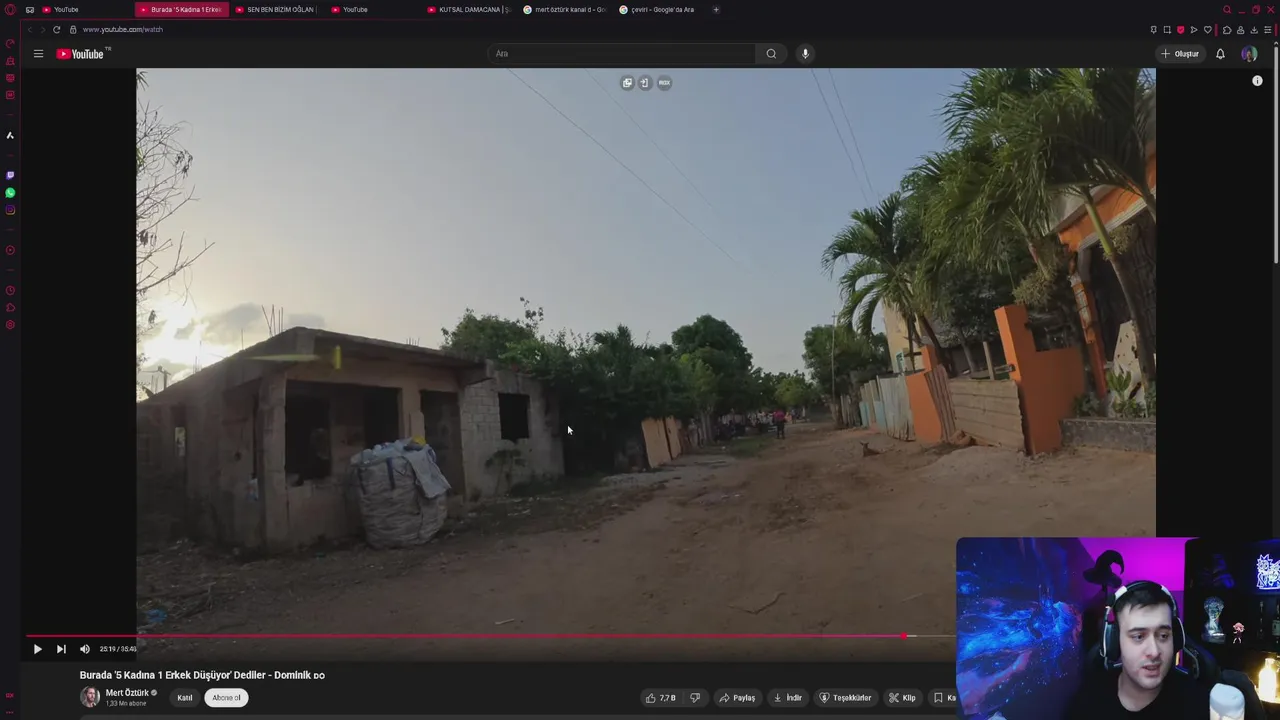The image size is (1280, 720).
Task: Click the magnifier search button
Action: click(x=771, y=54)
